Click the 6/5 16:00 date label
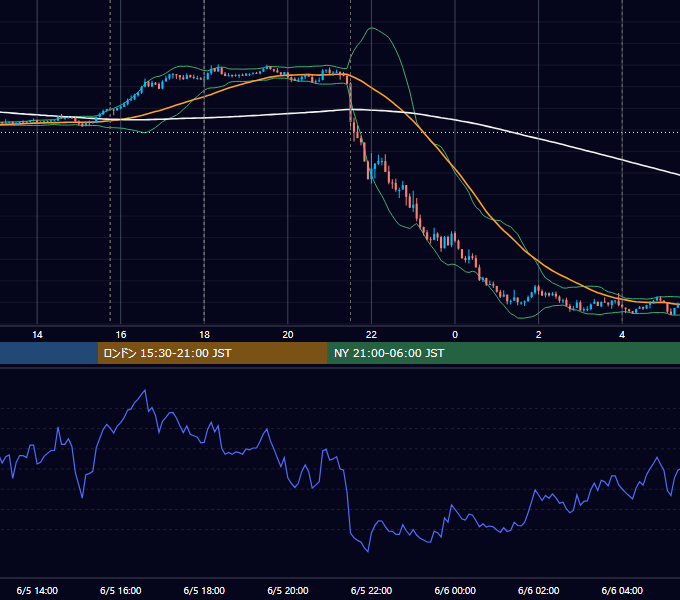Viewport: 680px width, 600px height. click(x=121, y=590)
